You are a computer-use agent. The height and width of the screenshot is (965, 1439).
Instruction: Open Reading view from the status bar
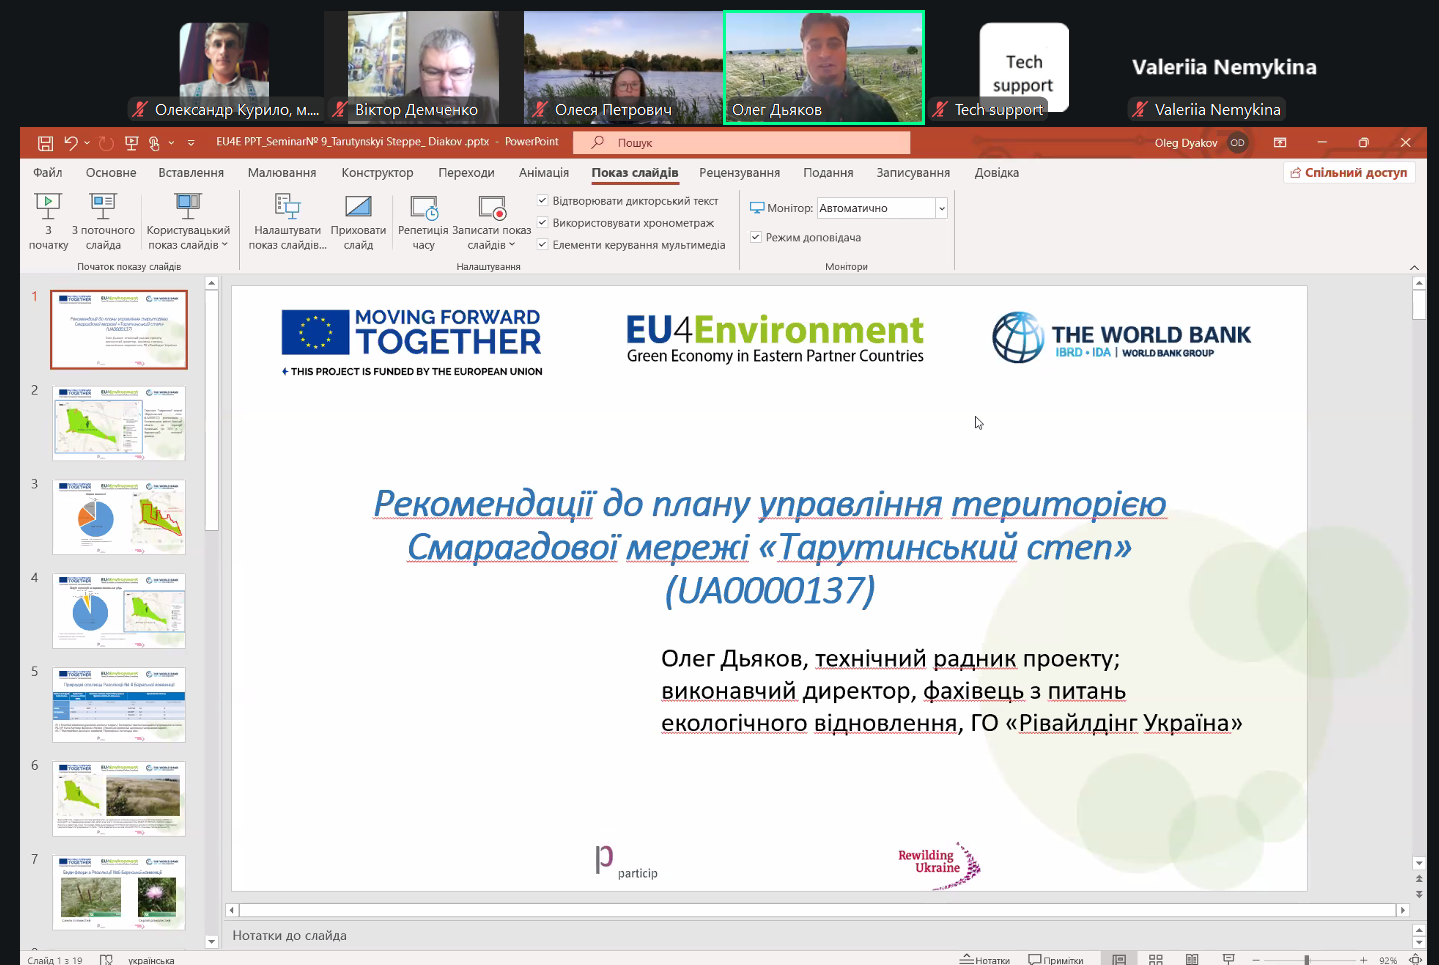point(1192,959)
